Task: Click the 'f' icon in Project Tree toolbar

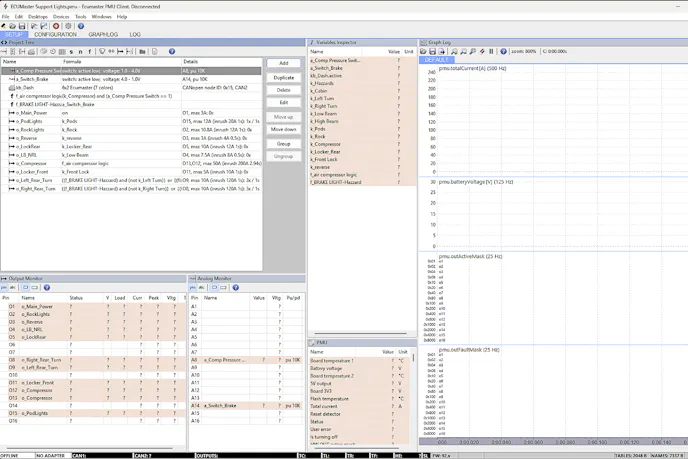Action: [90, 51]
